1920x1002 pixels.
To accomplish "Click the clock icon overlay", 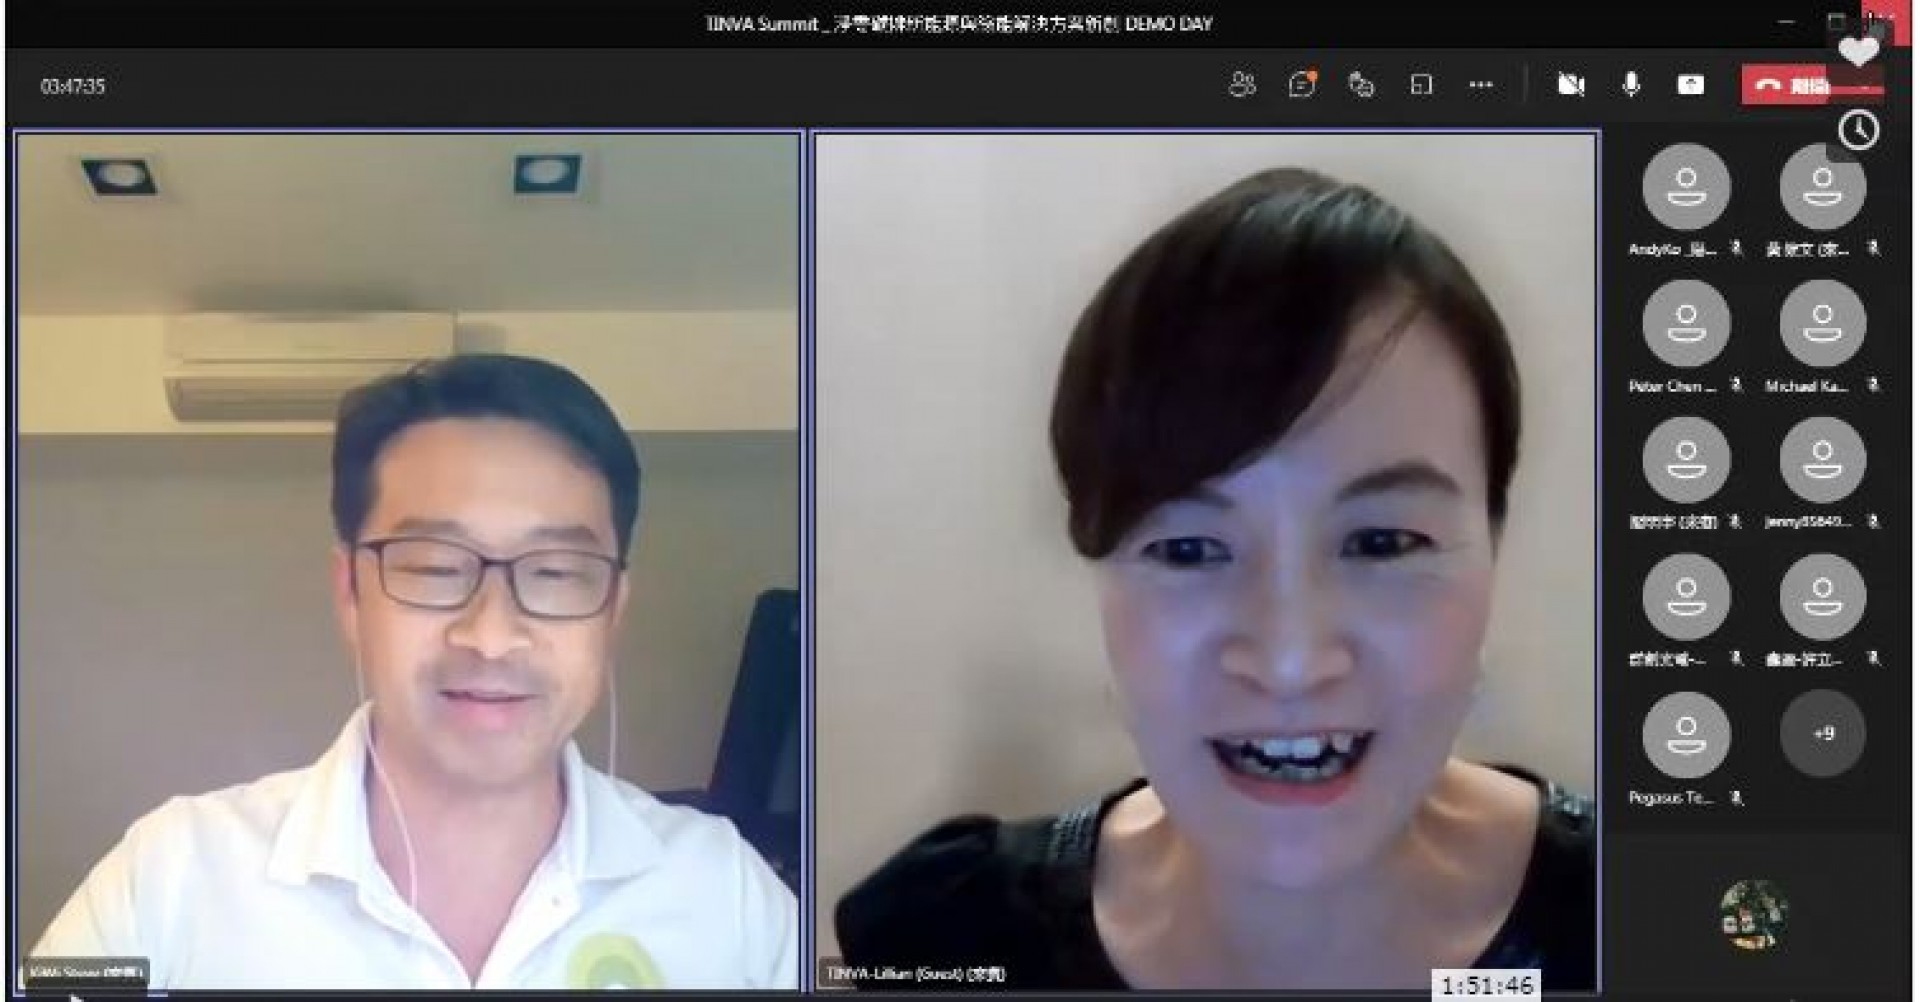I will 1858,131.
